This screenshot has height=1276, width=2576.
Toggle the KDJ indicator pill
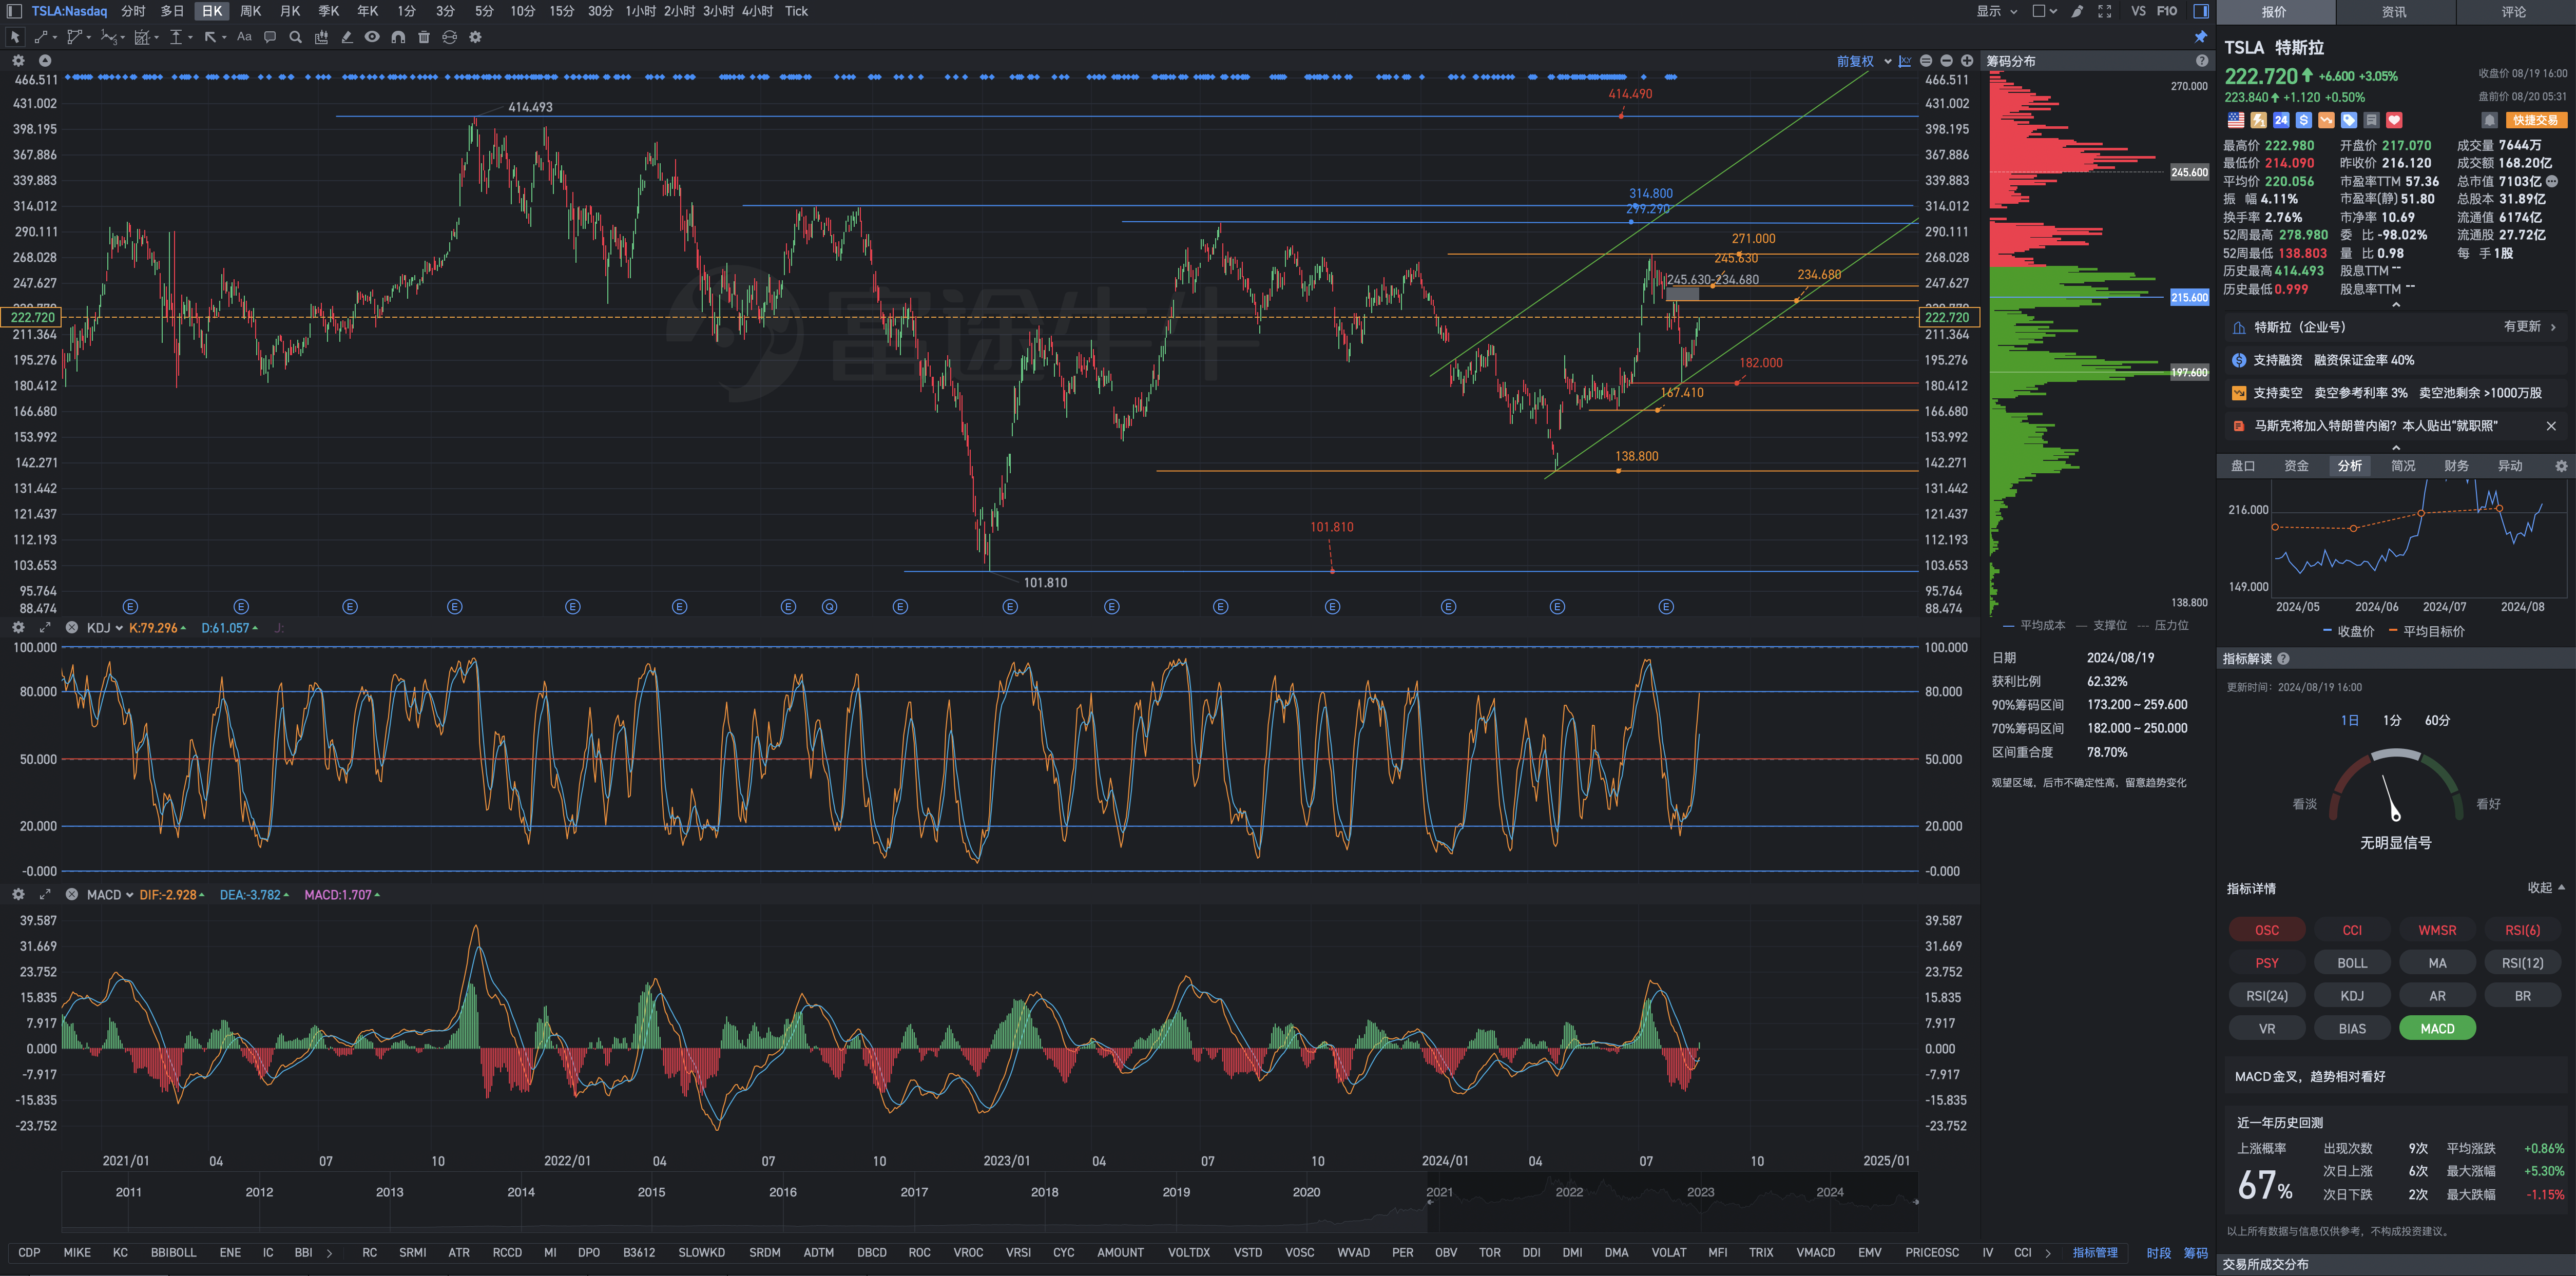pos(2352,996)
